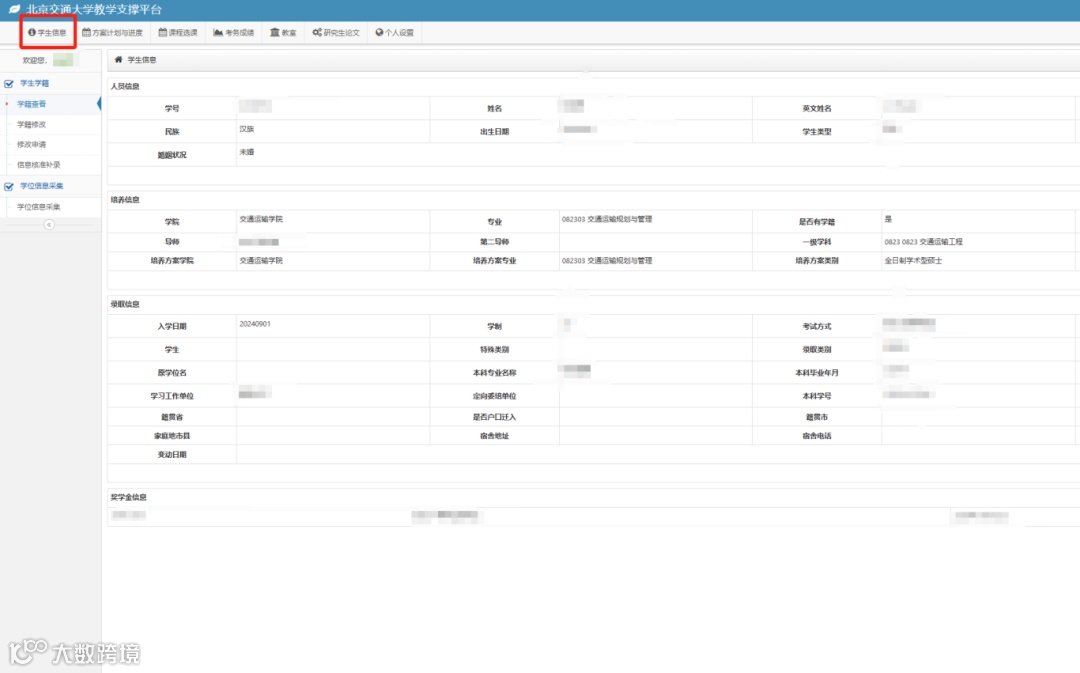Click the 录取类别 field label
1080x673 pixels.
pyautogui.click(x=817, y=349)
